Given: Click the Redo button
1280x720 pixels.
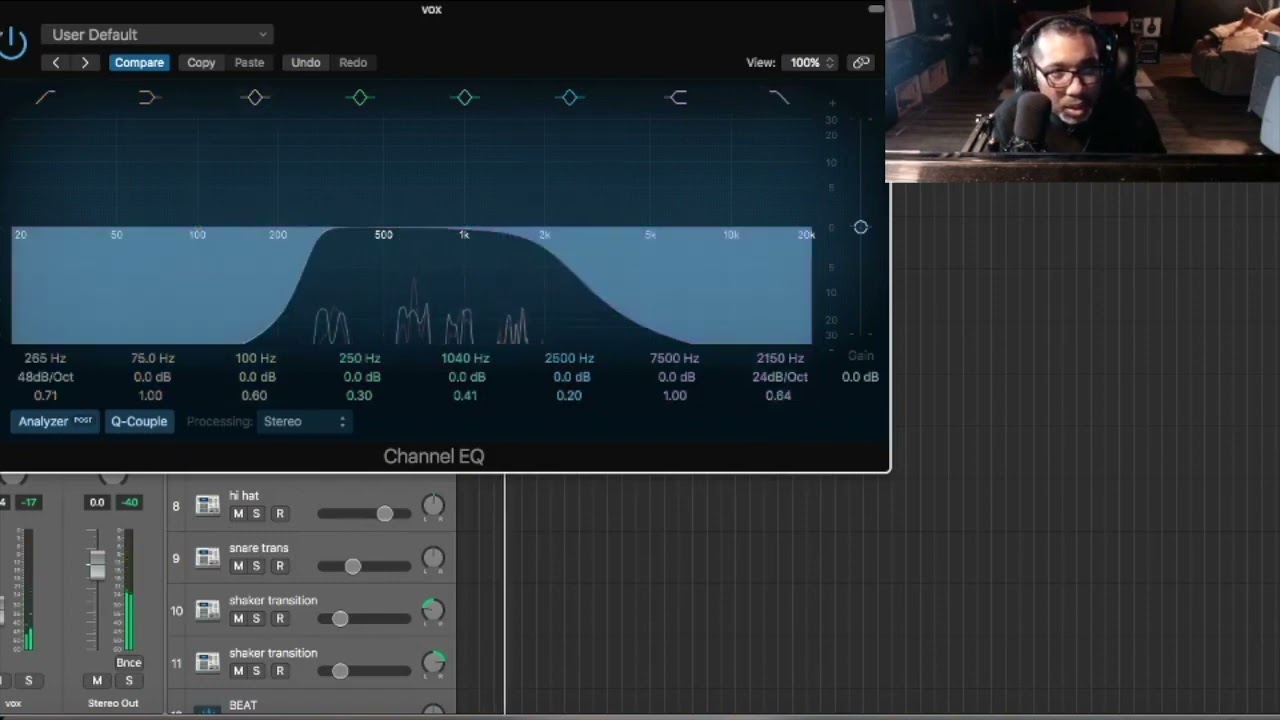Looking at the screenshot, I should pos(353,62).
